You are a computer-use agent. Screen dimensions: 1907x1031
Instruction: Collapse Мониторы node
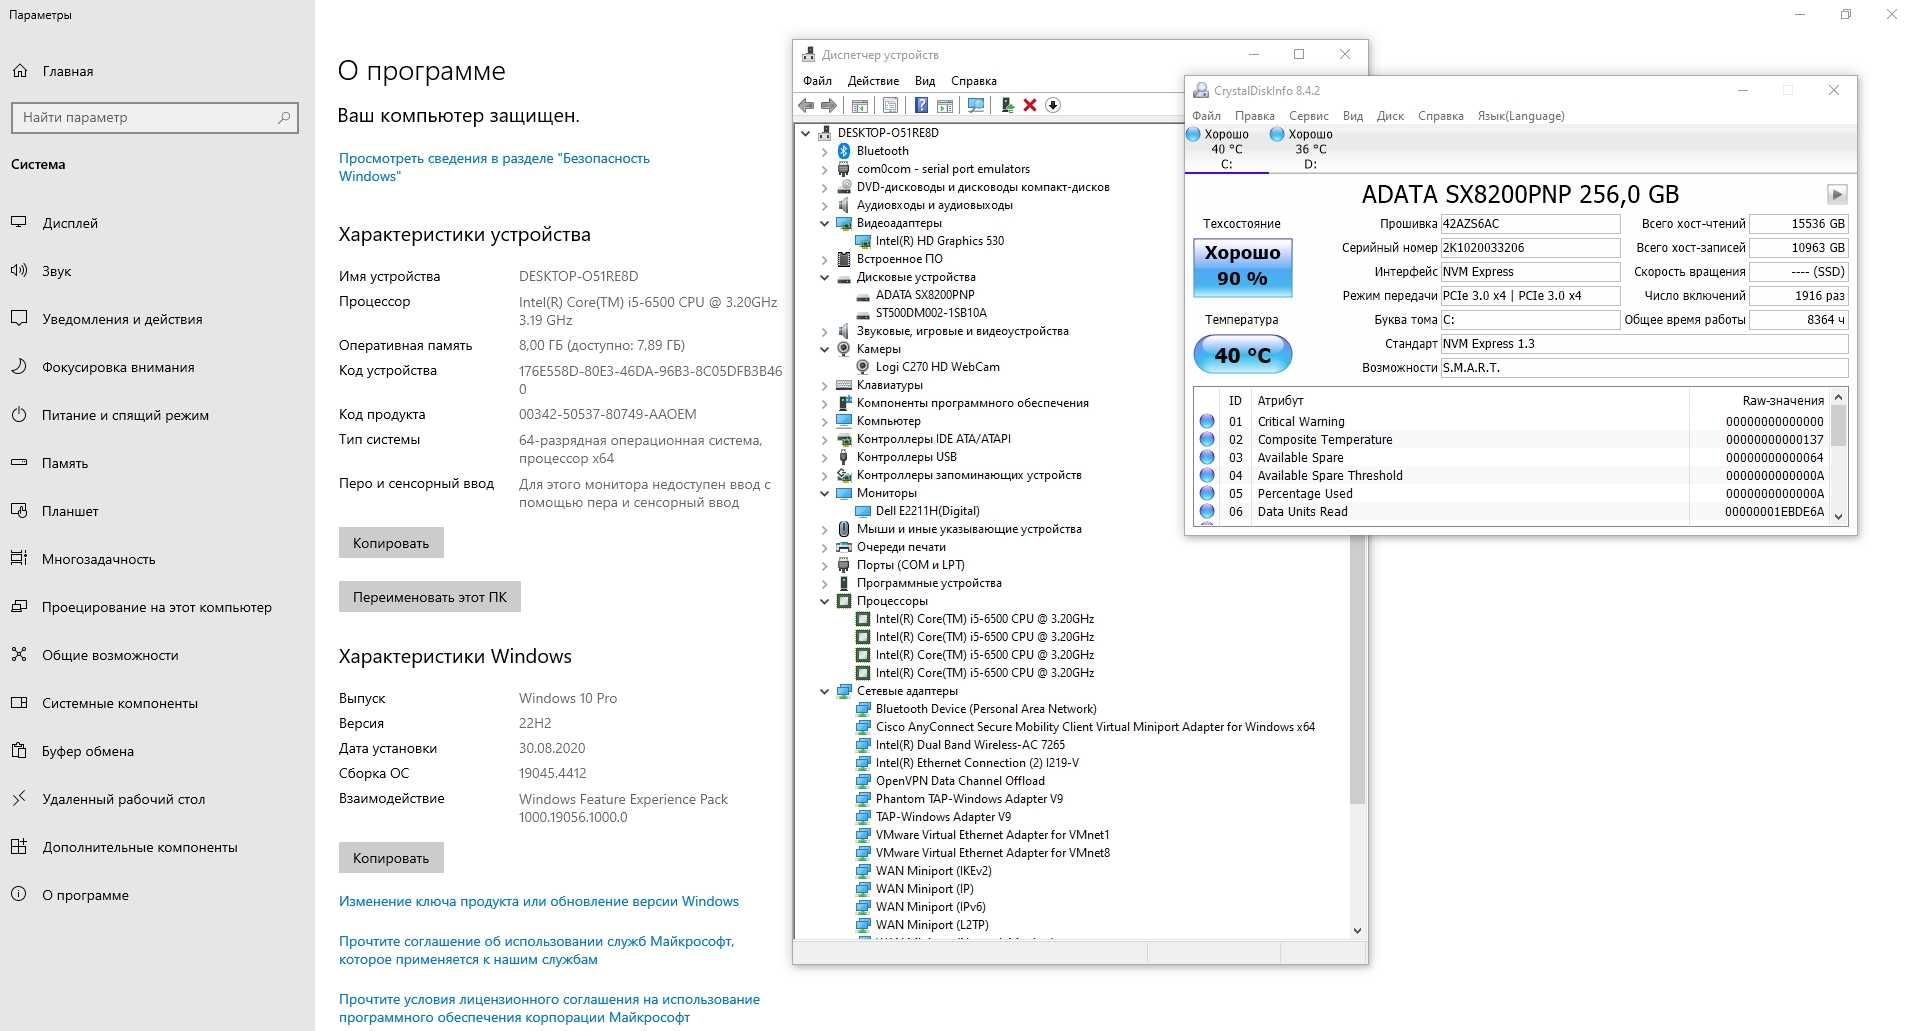(825, 493)
